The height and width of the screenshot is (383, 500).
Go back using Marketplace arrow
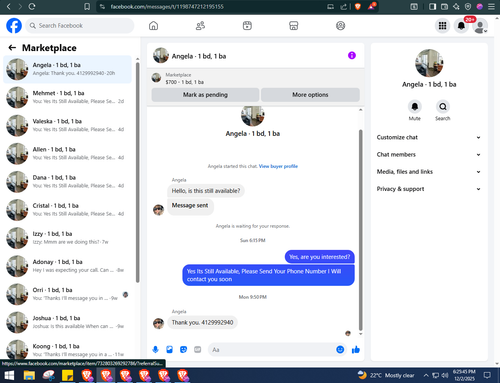[12, 48]
